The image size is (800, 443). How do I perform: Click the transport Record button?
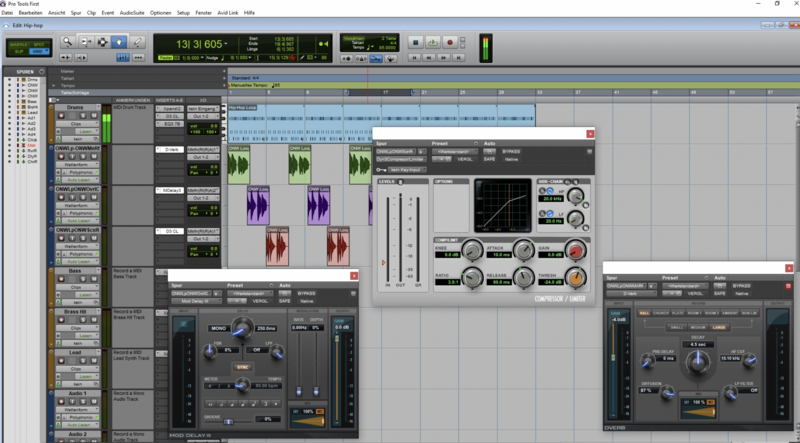coord(450,42)
